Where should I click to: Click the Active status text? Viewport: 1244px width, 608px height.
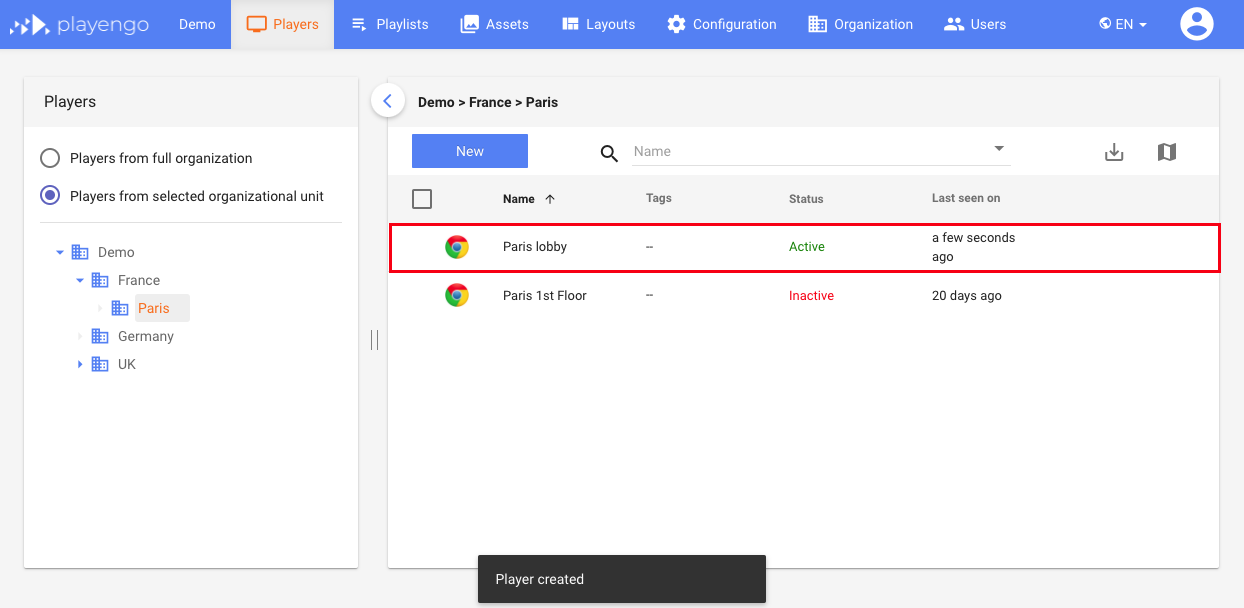click(x=807, y=247)
